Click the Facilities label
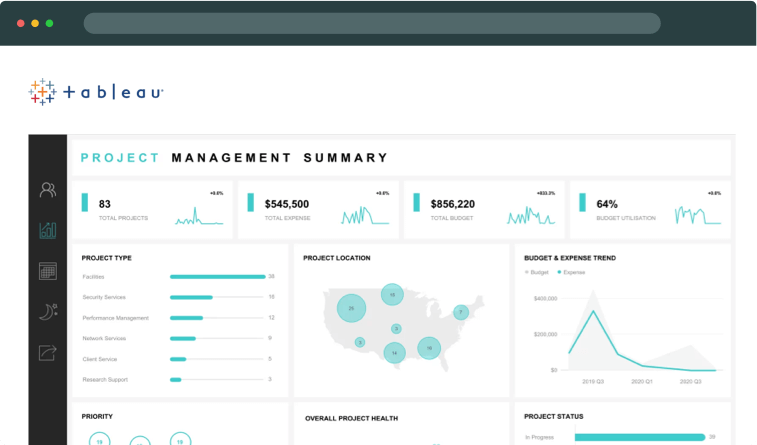The image size is (757, 445). [93, 277]
